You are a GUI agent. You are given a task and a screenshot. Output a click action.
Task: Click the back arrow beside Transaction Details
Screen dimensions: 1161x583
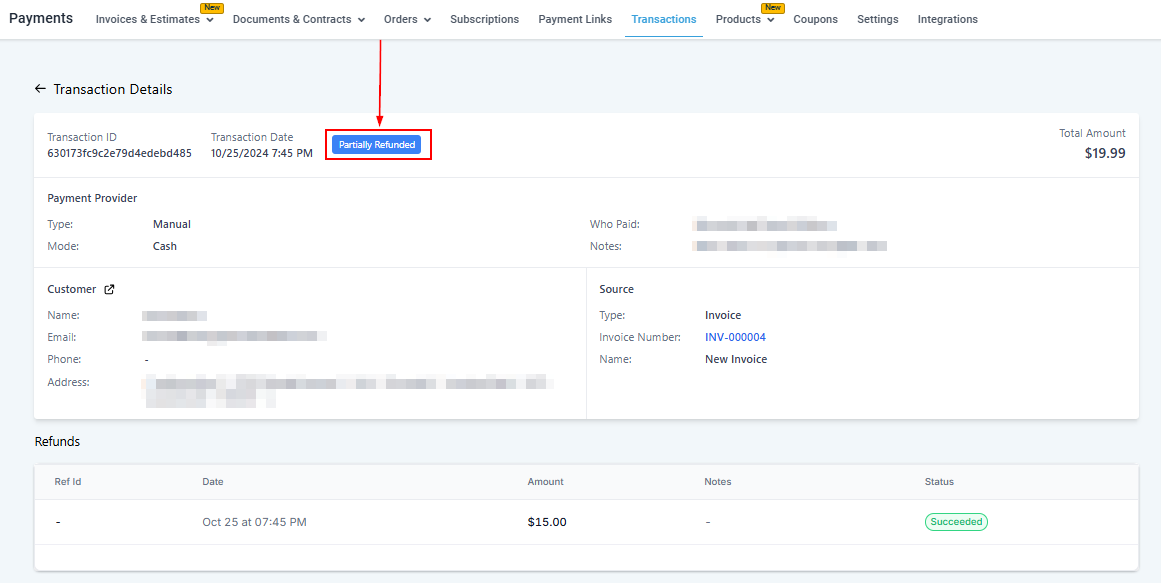40,89
